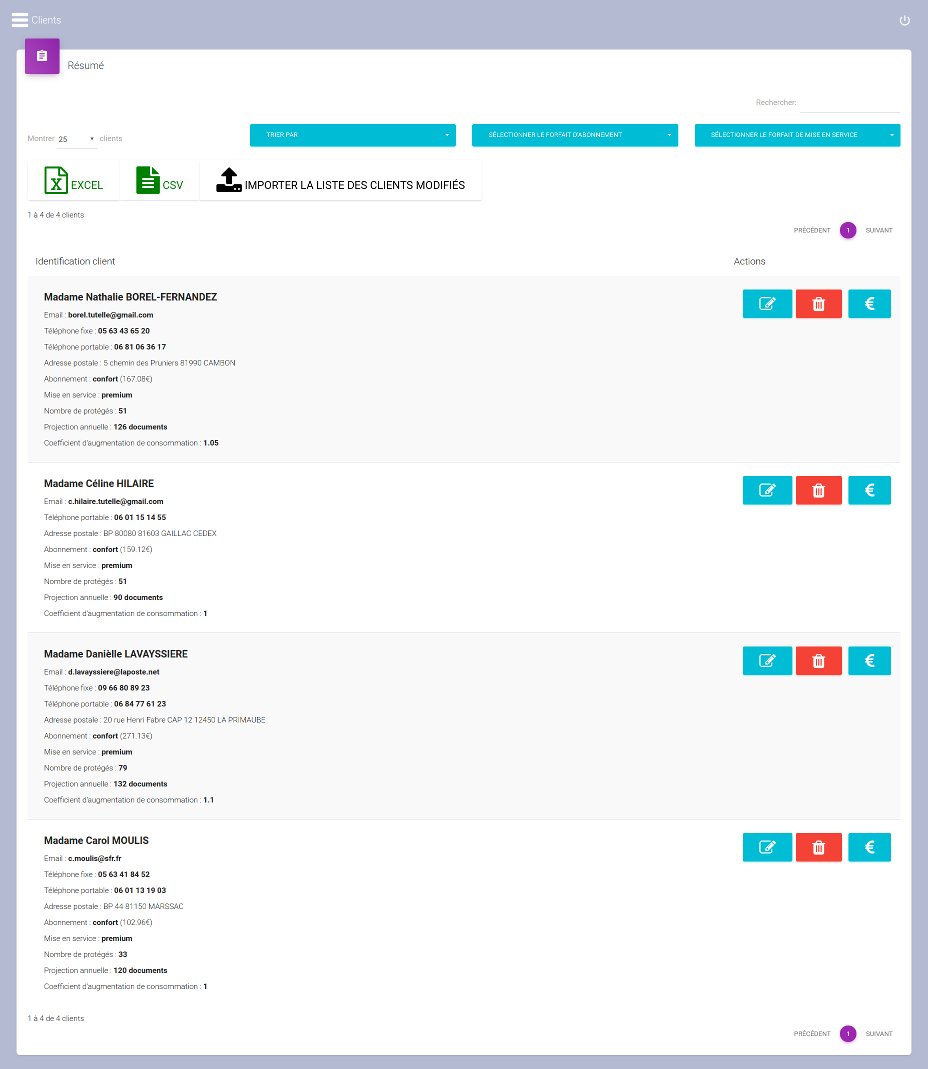Go to SUIVANT page at bottom
928x1069 pixels.
(x=879, y=1034)
